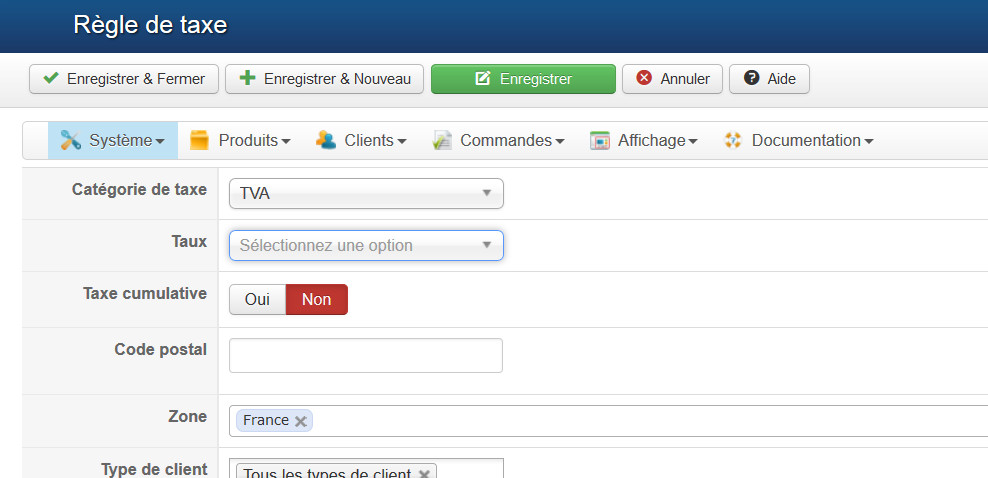Click the green plus icon on Enregistrer & Nouveau
This screenshot has height=478, width=988.
tap(248, 78)
